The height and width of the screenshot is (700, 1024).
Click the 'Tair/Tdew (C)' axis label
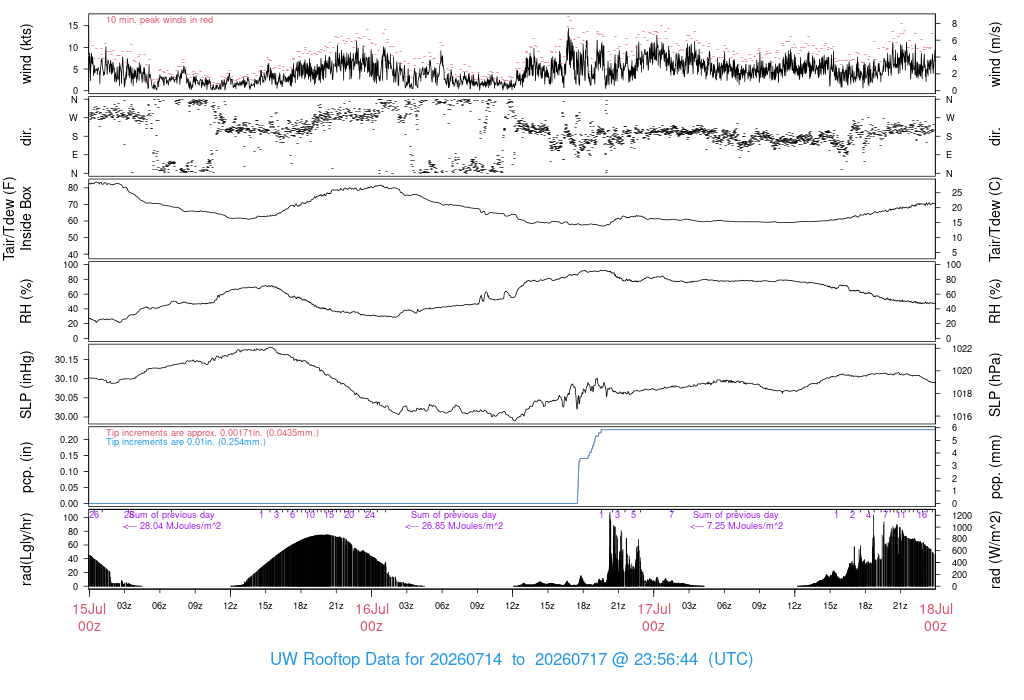pos(995,218)
